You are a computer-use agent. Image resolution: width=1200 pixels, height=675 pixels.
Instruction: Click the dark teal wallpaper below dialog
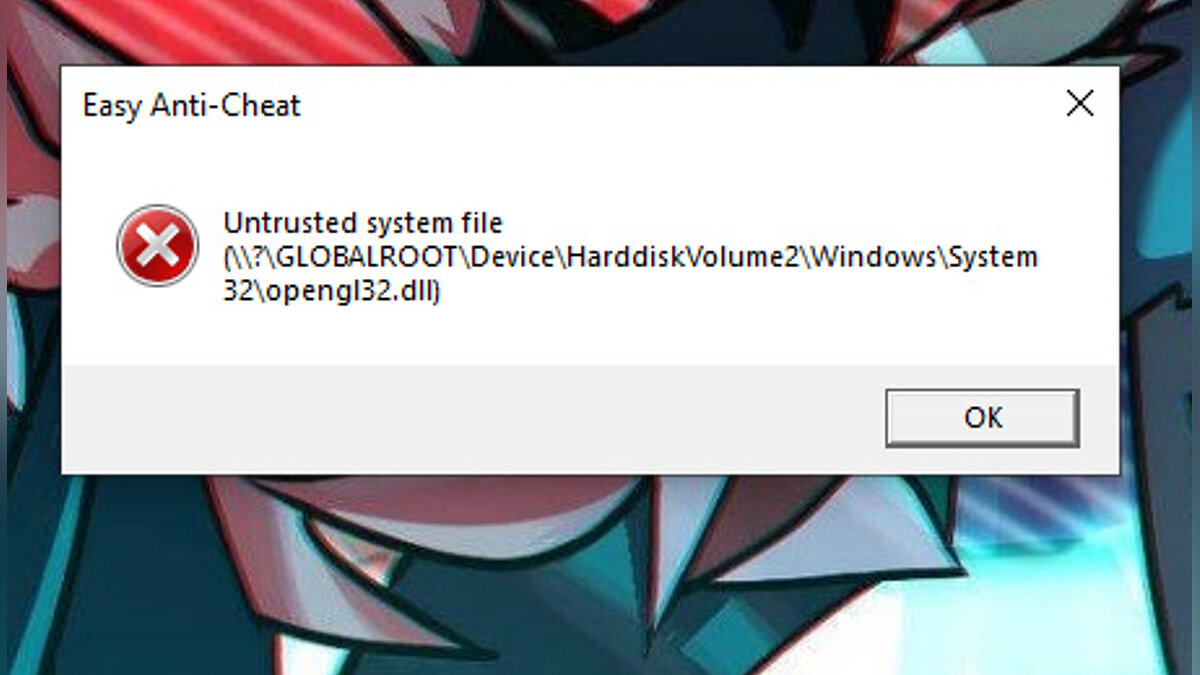coord(100,600)
